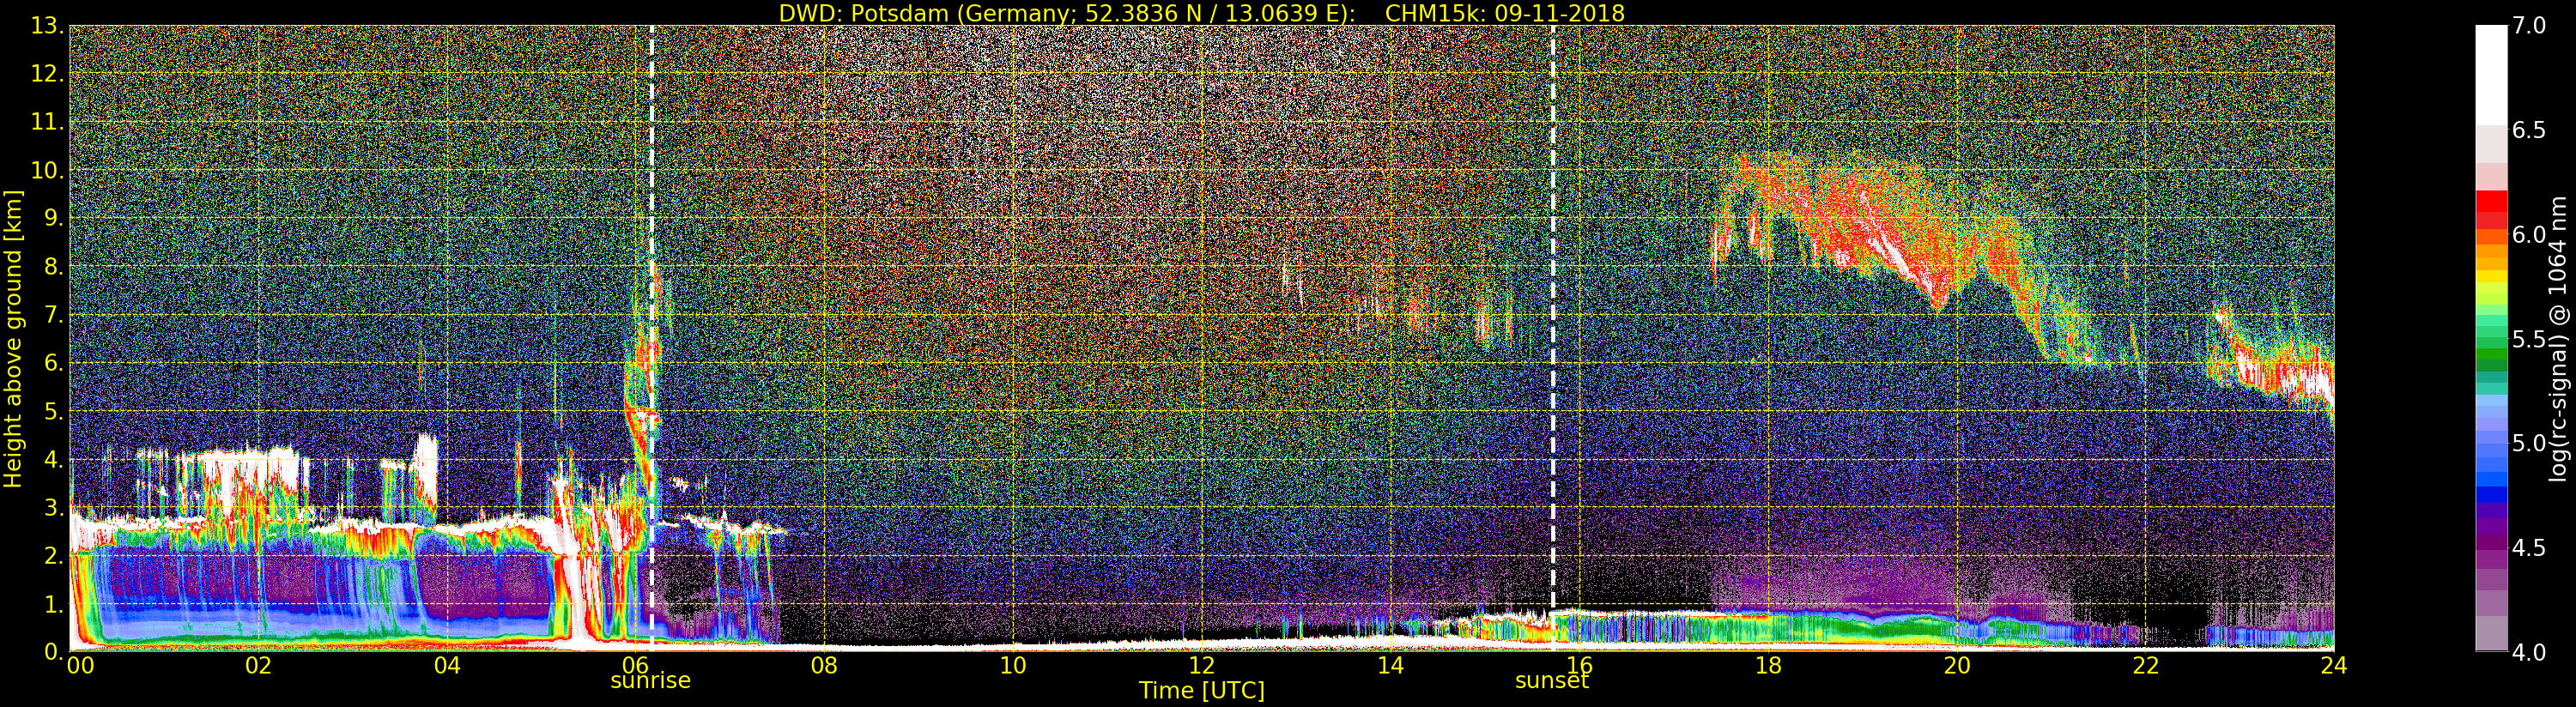Click the "Time [UTC]" axis label
This screenshot has width=2576, height=707.
[1202, 690]
